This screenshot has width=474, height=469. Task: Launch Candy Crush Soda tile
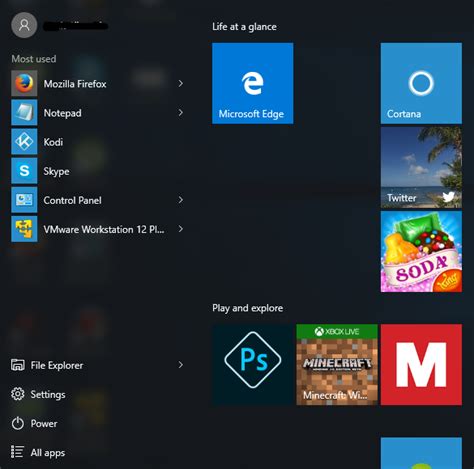tap(421, 252)
